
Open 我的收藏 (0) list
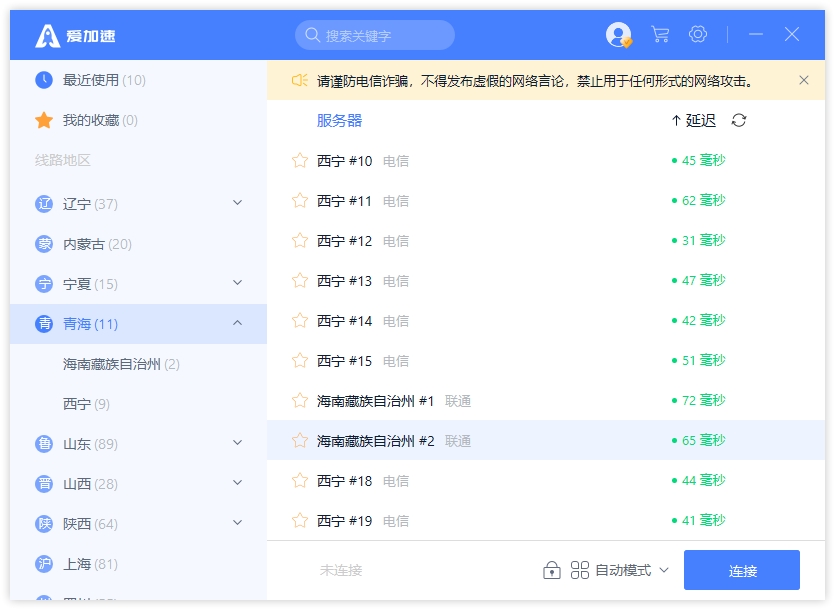(138, 120)
